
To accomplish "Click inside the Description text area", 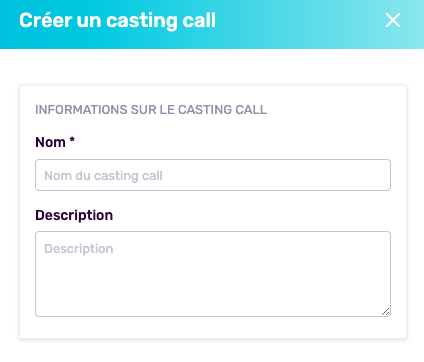I will (x=213, y=274).
